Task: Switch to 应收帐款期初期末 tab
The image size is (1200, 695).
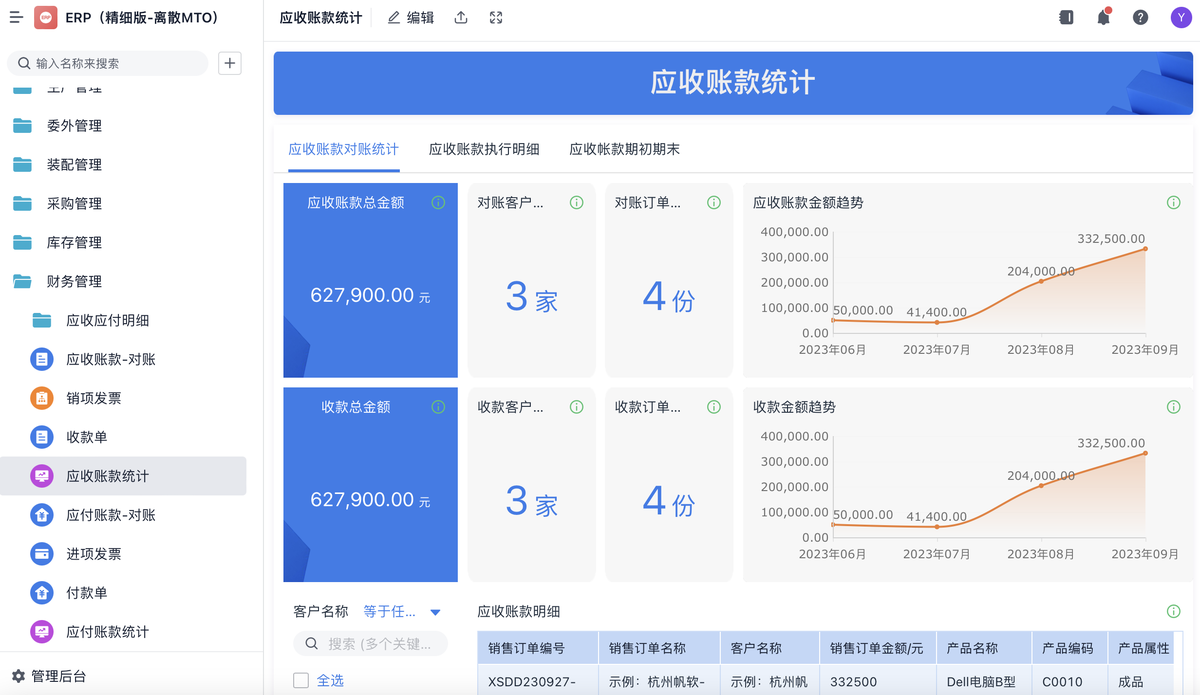Action: tap(624, 149)
